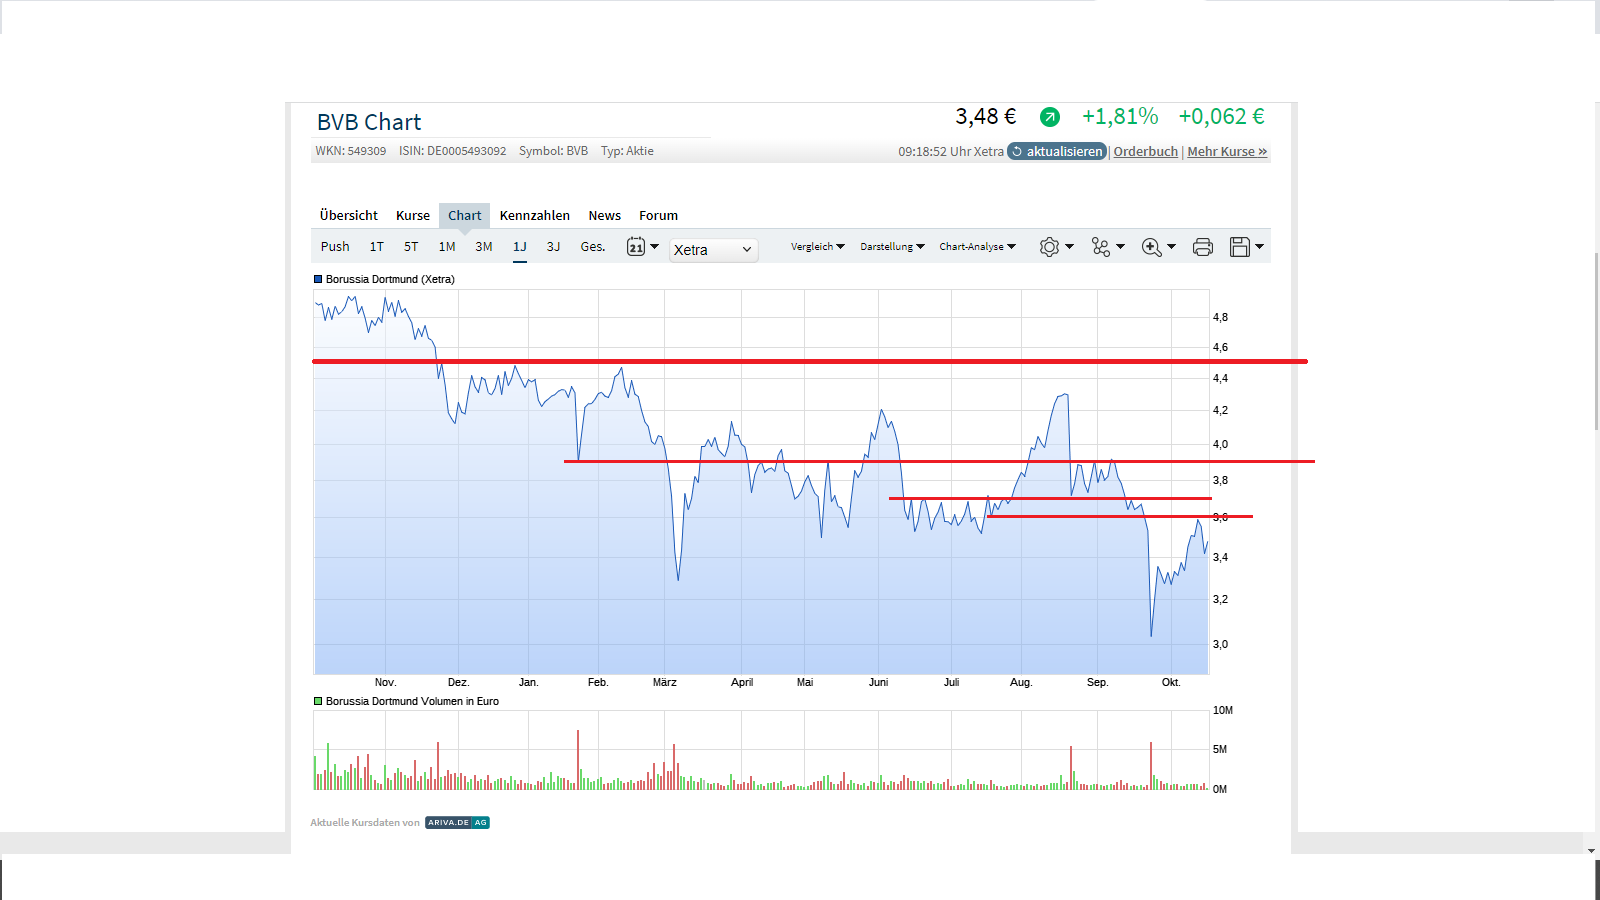The width and height of the screenshot is (1600, 900).
Task: Select the Chart tab
Action: [x=465, y=215]
